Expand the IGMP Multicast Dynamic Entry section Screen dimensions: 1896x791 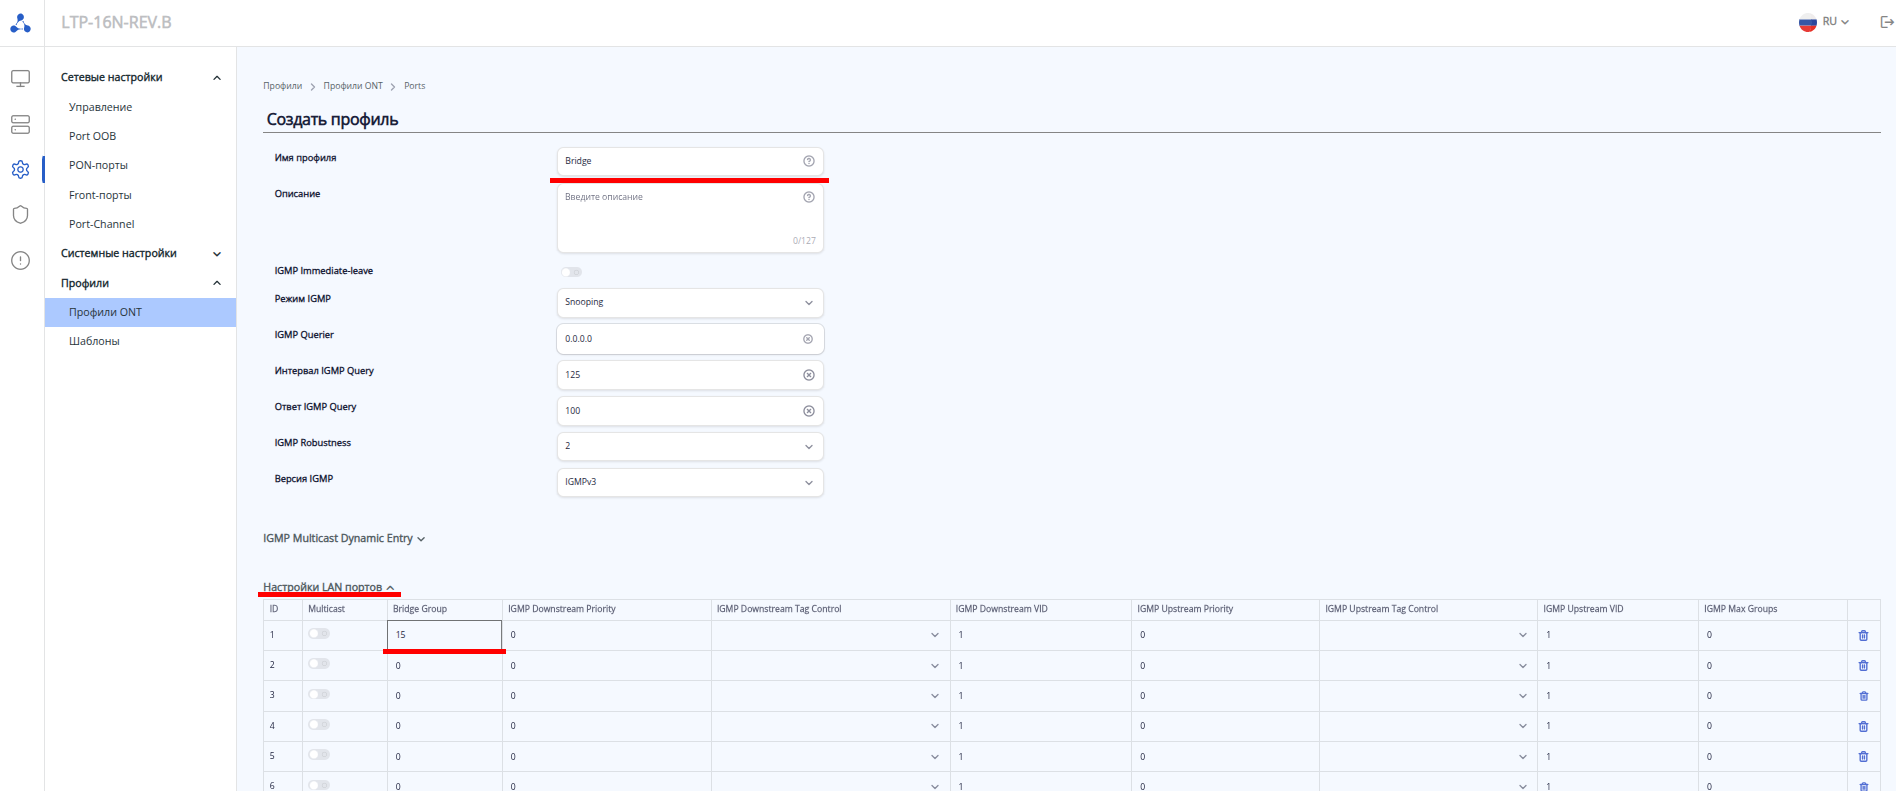pos(344,539)
